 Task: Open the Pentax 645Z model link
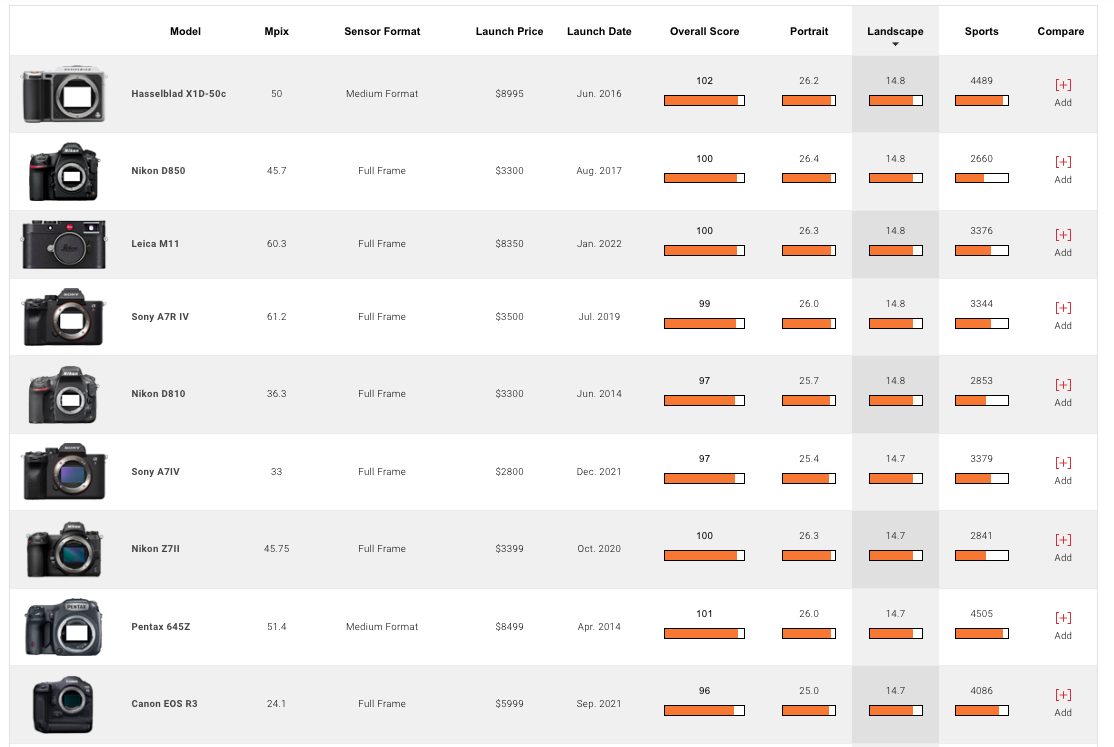tap(160, 627)
